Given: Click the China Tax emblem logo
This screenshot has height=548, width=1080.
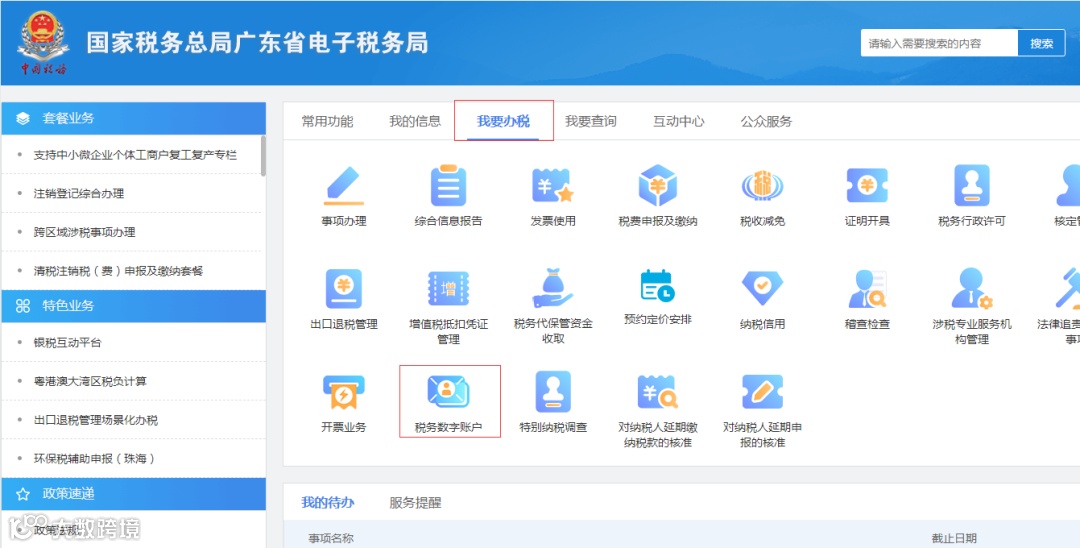Looking at the screenshot, I should (x=43, y=41).
